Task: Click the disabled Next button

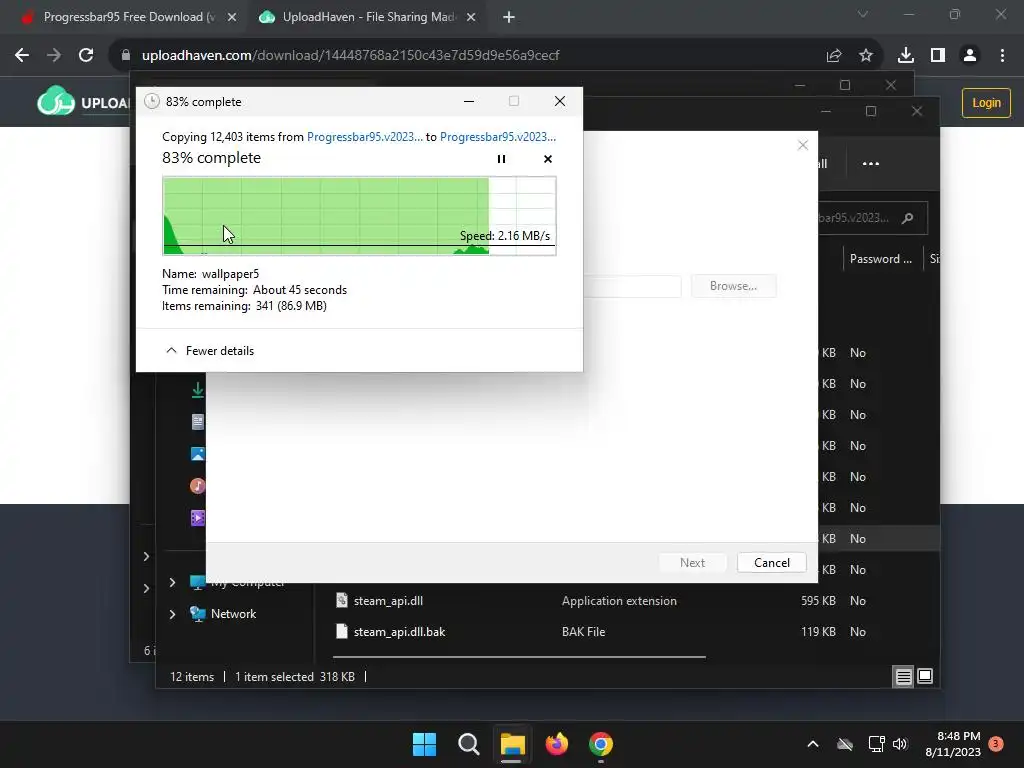Action: point(692,563)
